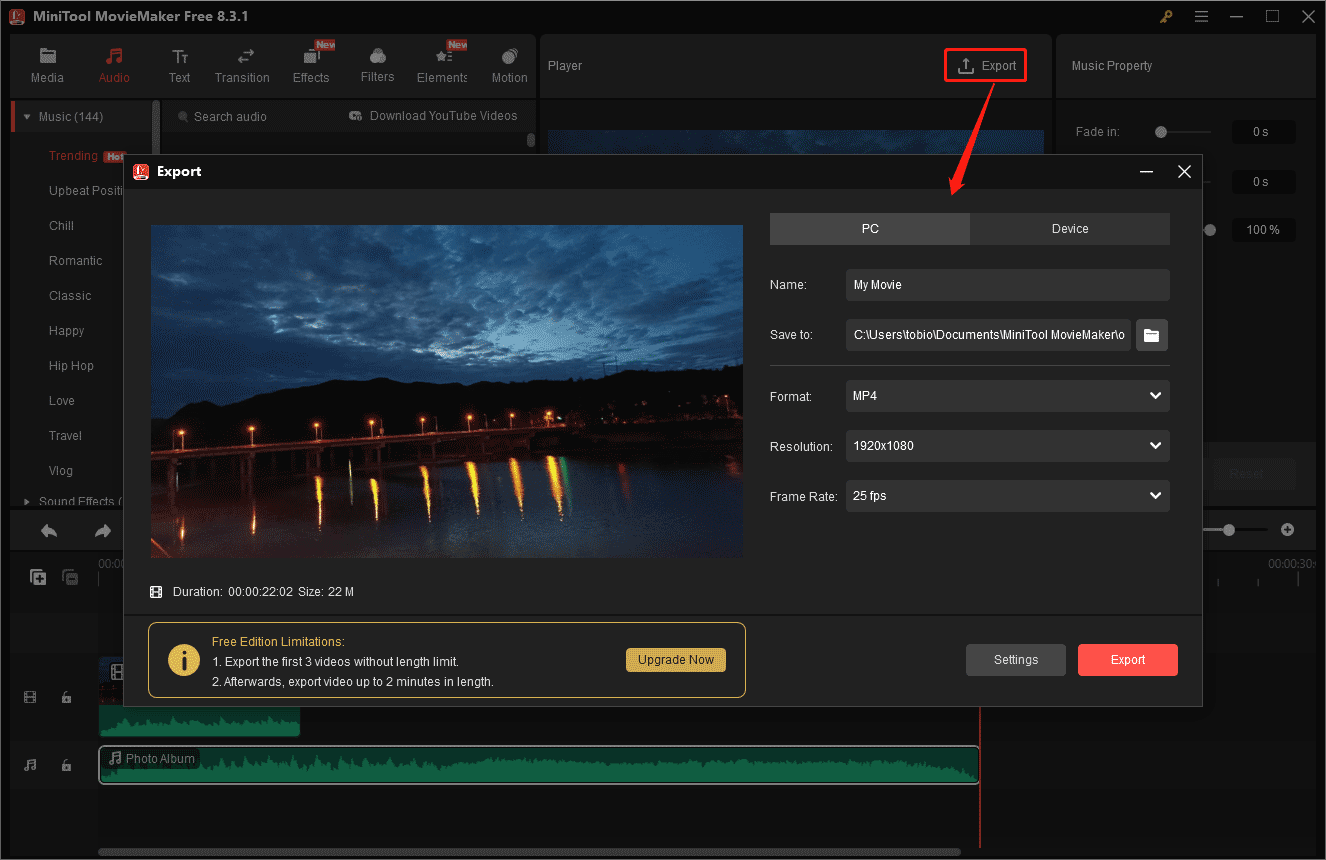
Task: Click the undo arrow above the timeline
Action: click(48, 531)
